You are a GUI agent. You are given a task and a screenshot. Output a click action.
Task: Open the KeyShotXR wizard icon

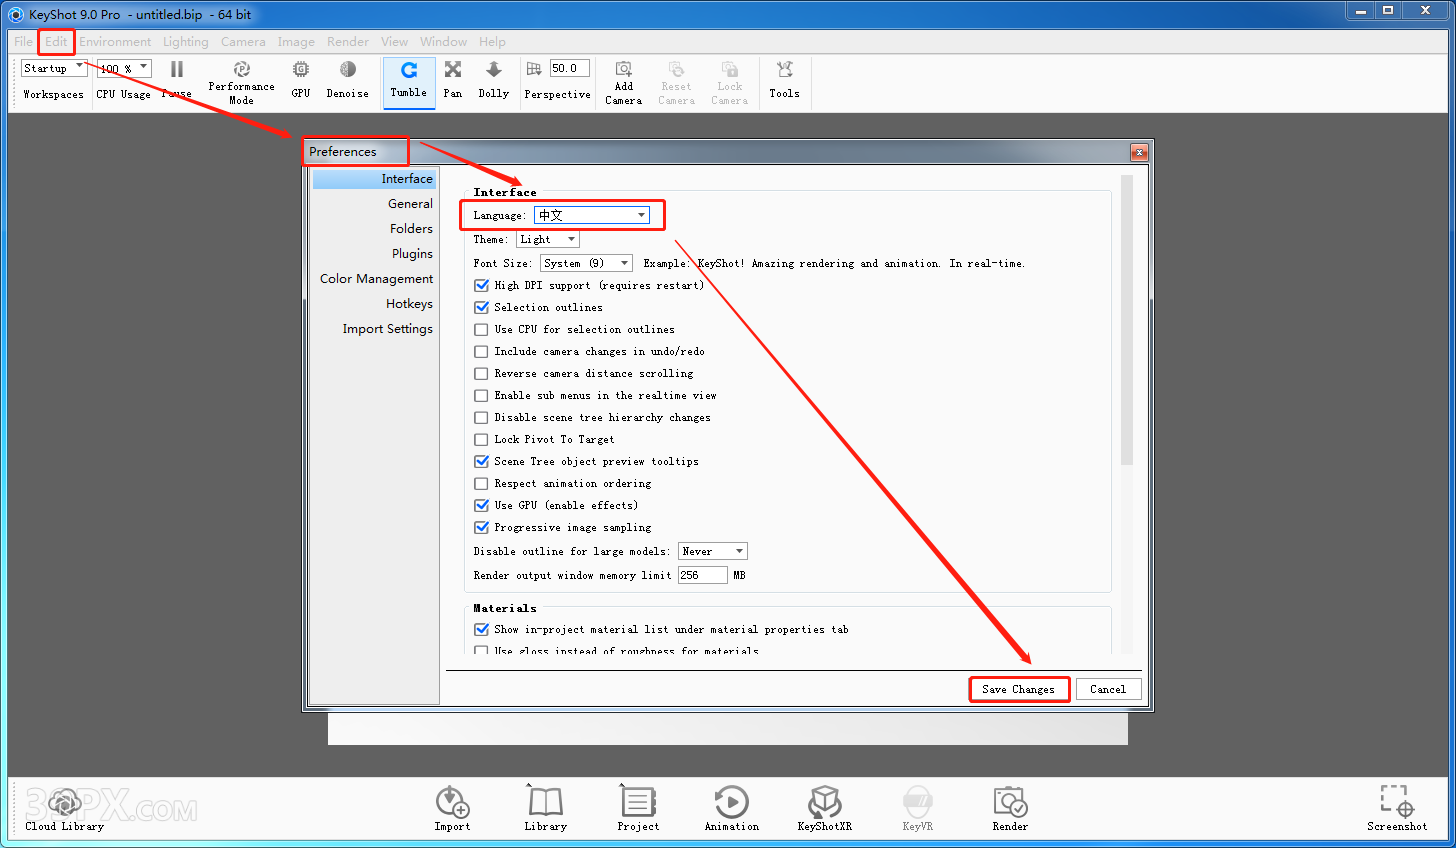pyautogui.click(x=824, y=803)
